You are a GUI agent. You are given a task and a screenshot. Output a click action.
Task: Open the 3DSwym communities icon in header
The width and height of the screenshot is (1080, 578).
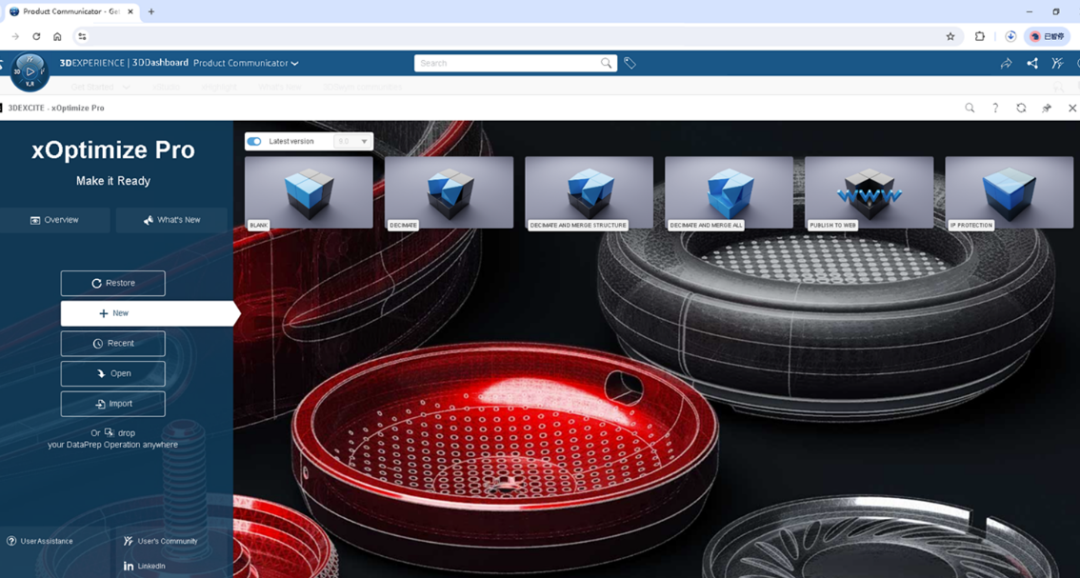[1057, 63]
